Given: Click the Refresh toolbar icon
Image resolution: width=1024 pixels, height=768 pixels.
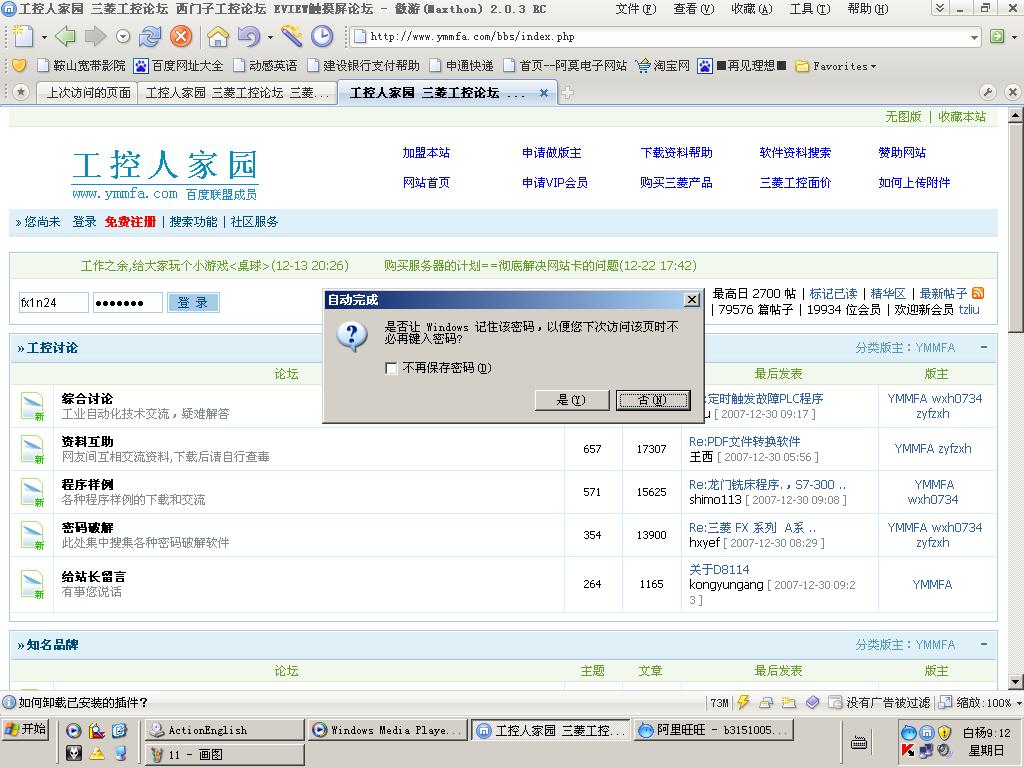Looking at the screenshot, I should pyautogui.click(x=150, y=37).
